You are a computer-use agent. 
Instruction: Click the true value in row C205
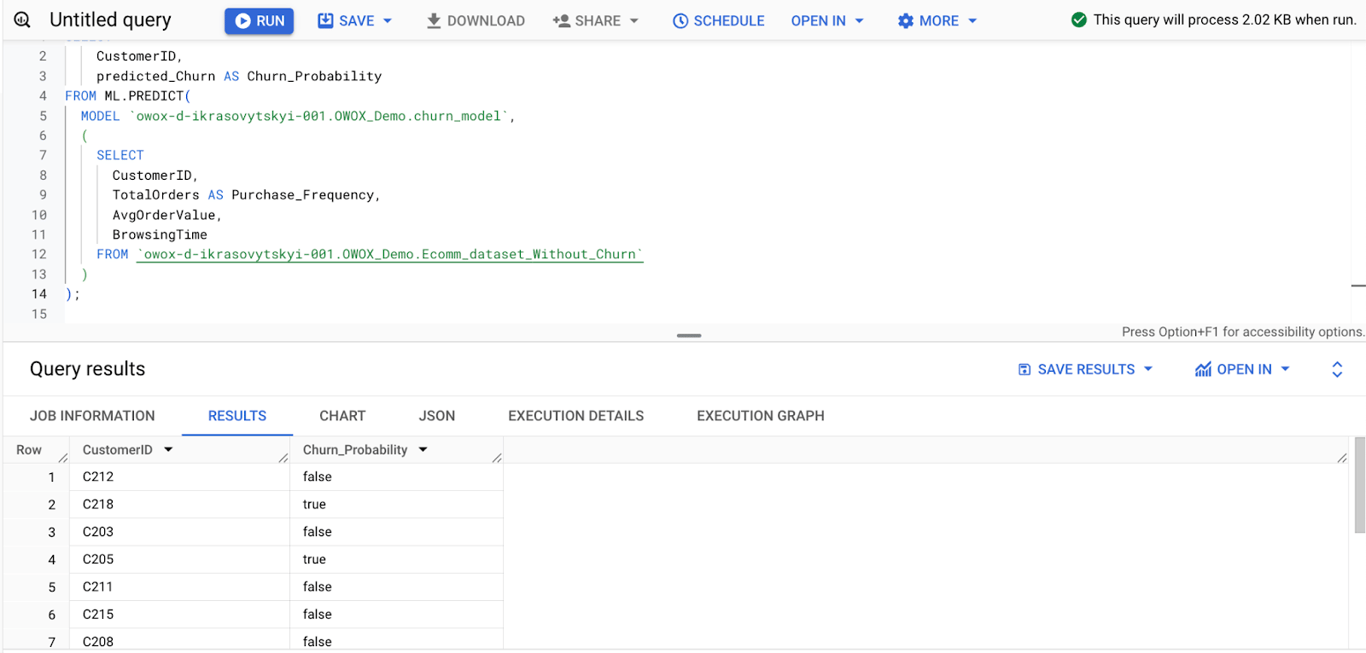[x=314, y=559]
